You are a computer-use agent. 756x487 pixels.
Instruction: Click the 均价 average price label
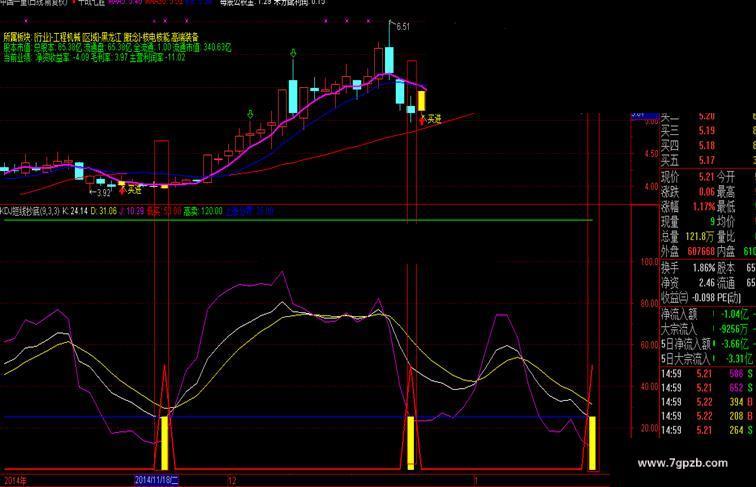click(x=726, y=222)
